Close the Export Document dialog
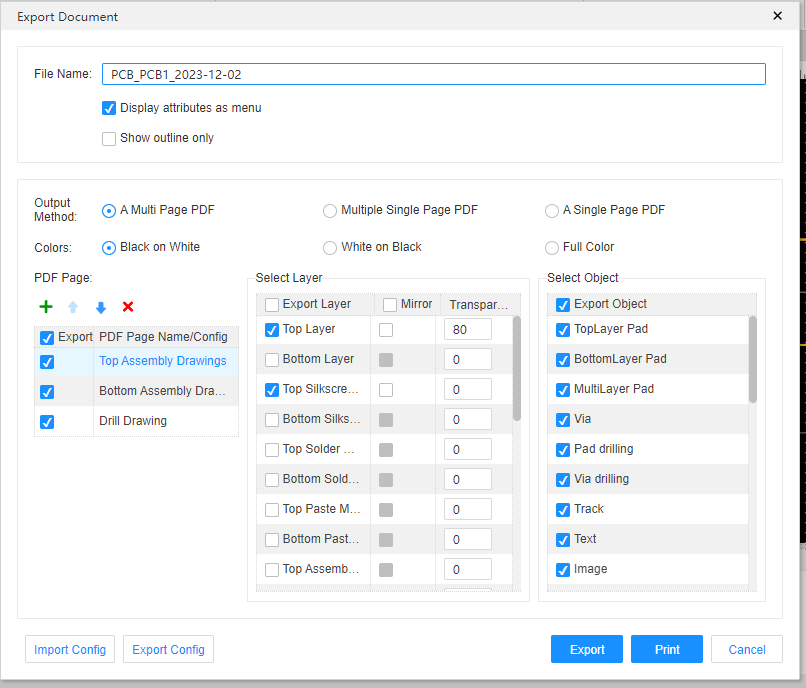The width and height of the screenshot is (806, 688). point(778,16)
